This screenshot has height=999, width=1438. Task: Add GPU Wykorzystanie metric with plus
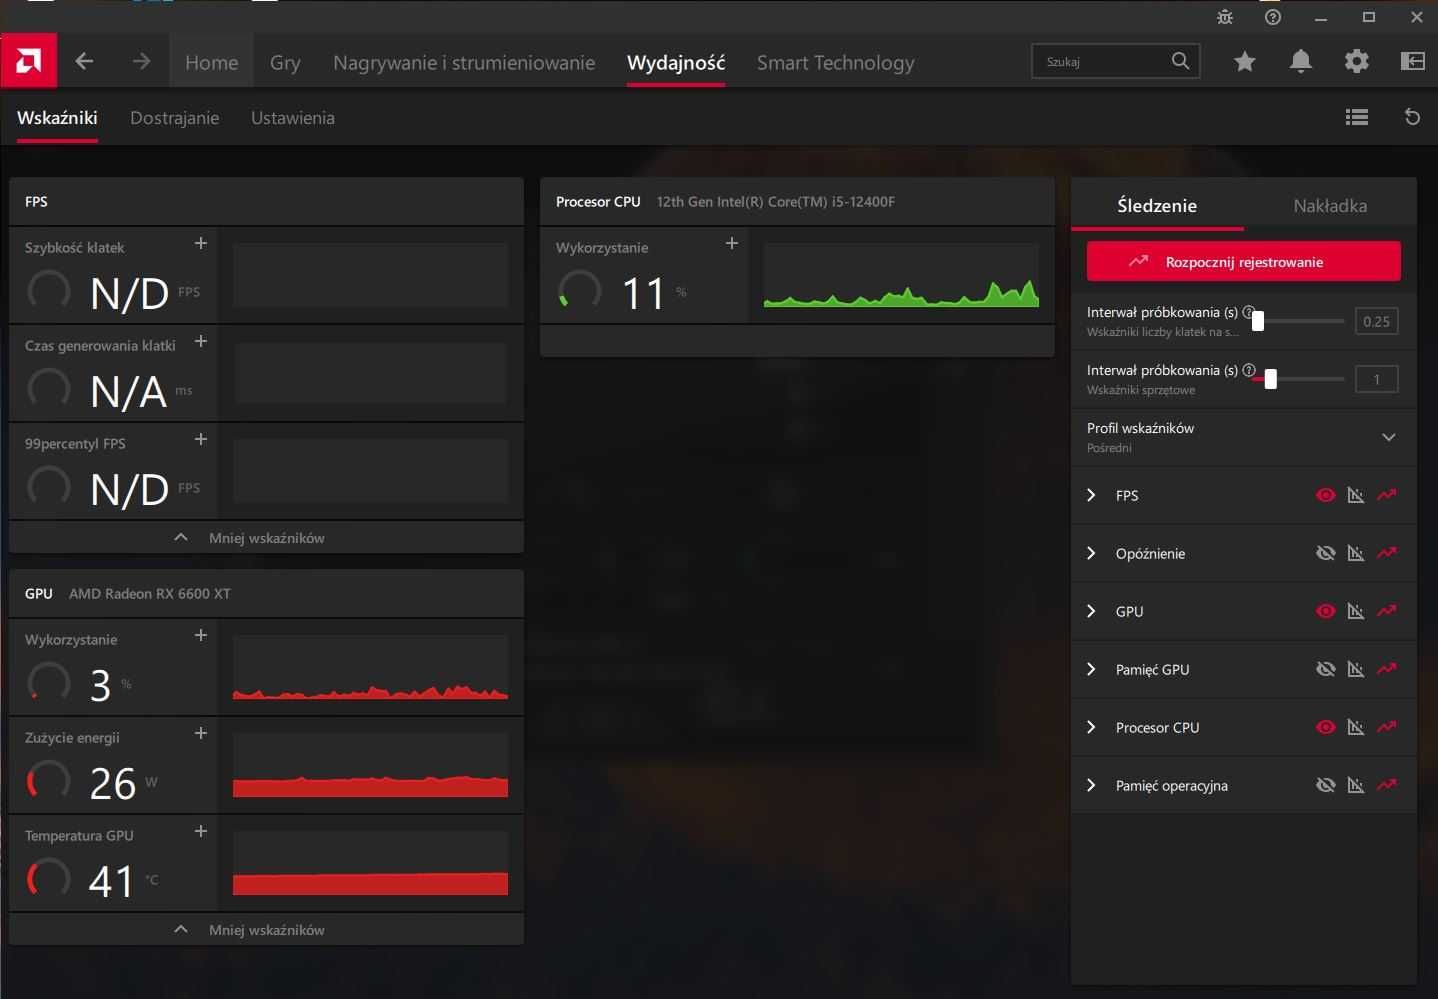coord(201,635)
